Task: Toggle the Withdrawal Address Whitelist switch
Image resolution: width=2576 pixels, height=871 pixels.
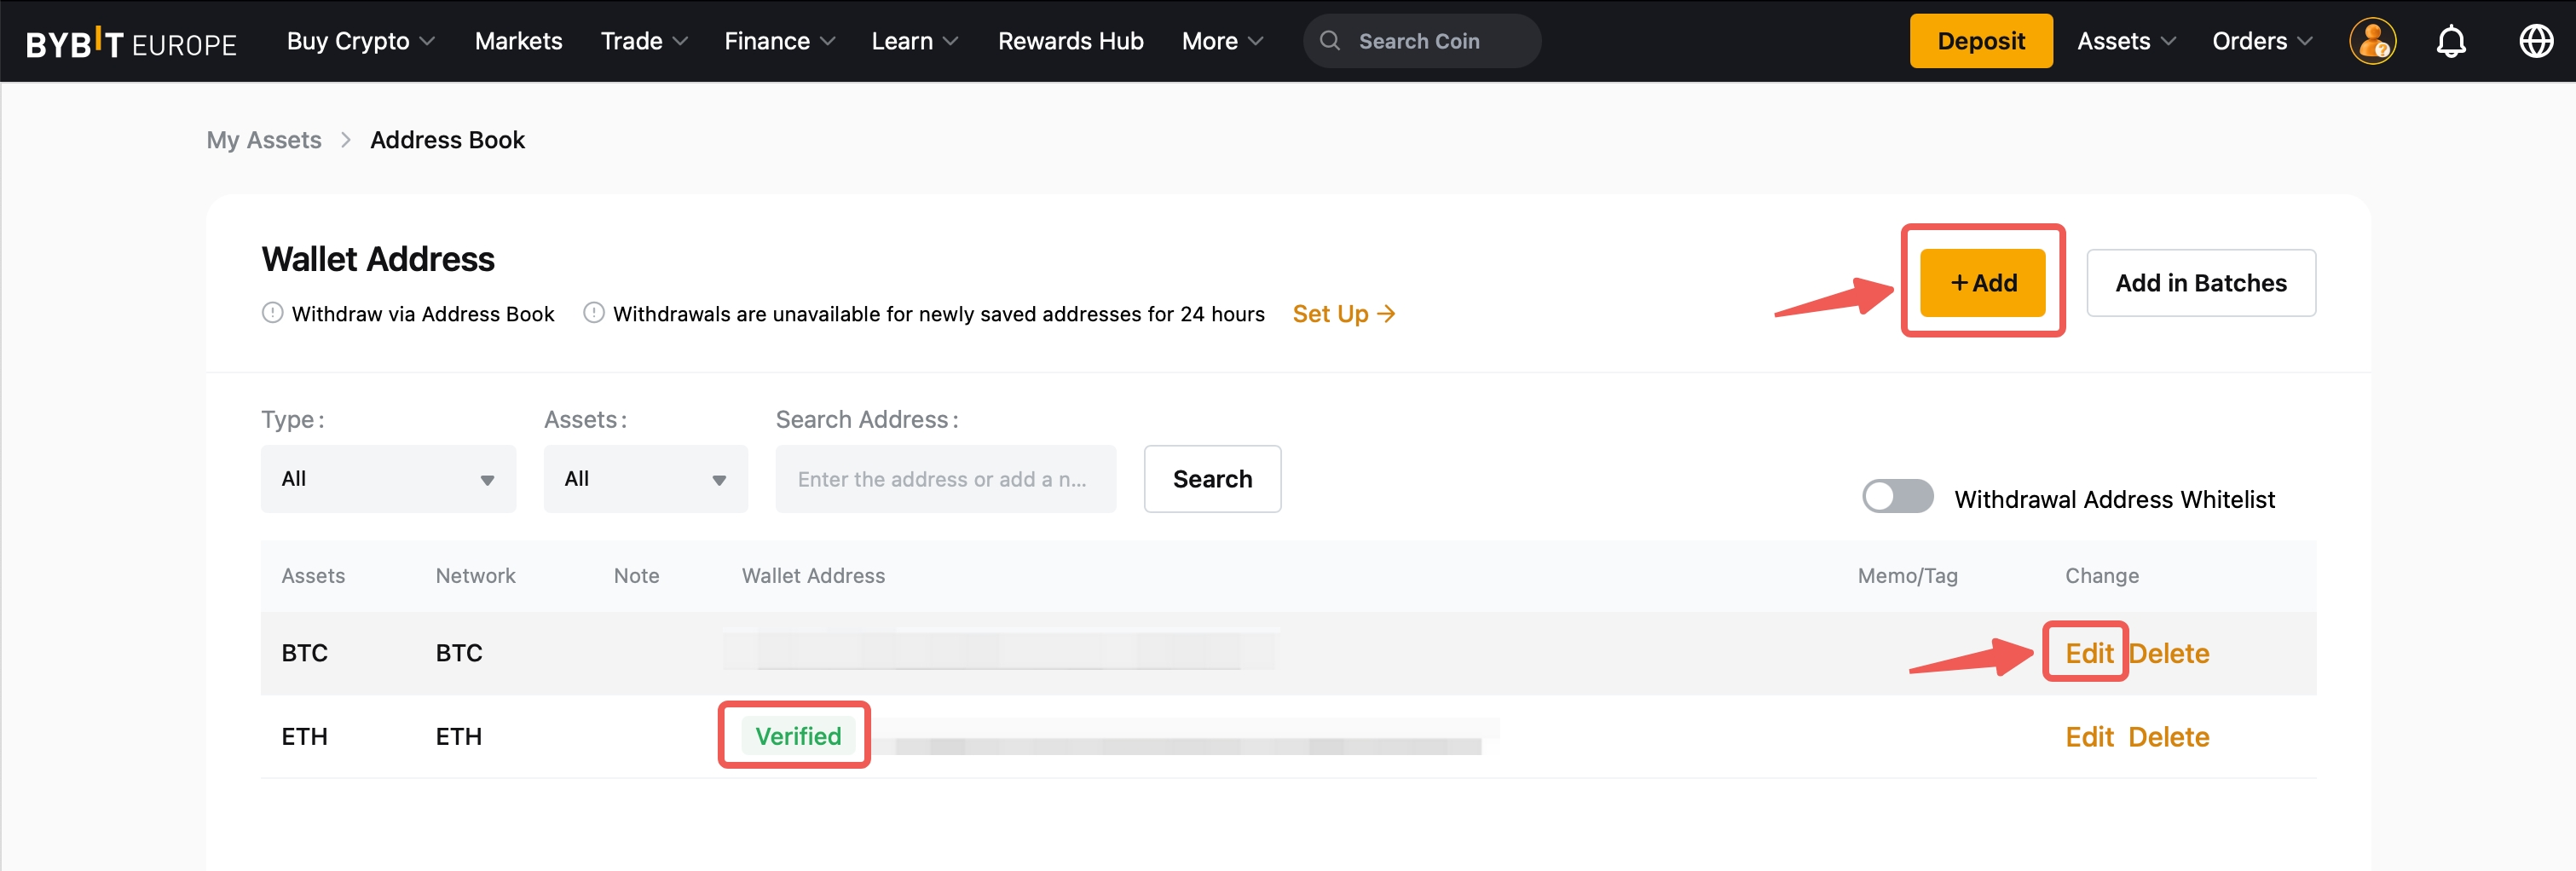Action: coord(1896,497)
